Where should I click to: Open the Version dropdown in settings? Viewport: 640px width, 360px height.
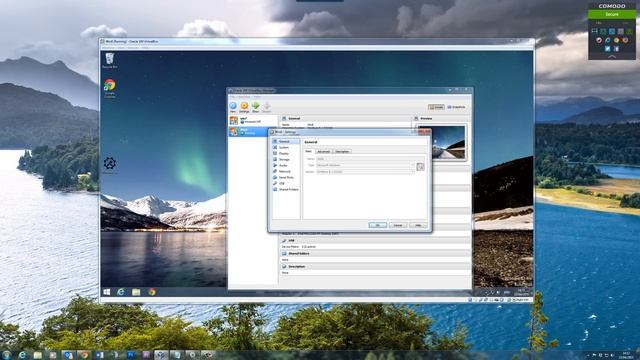365,172
